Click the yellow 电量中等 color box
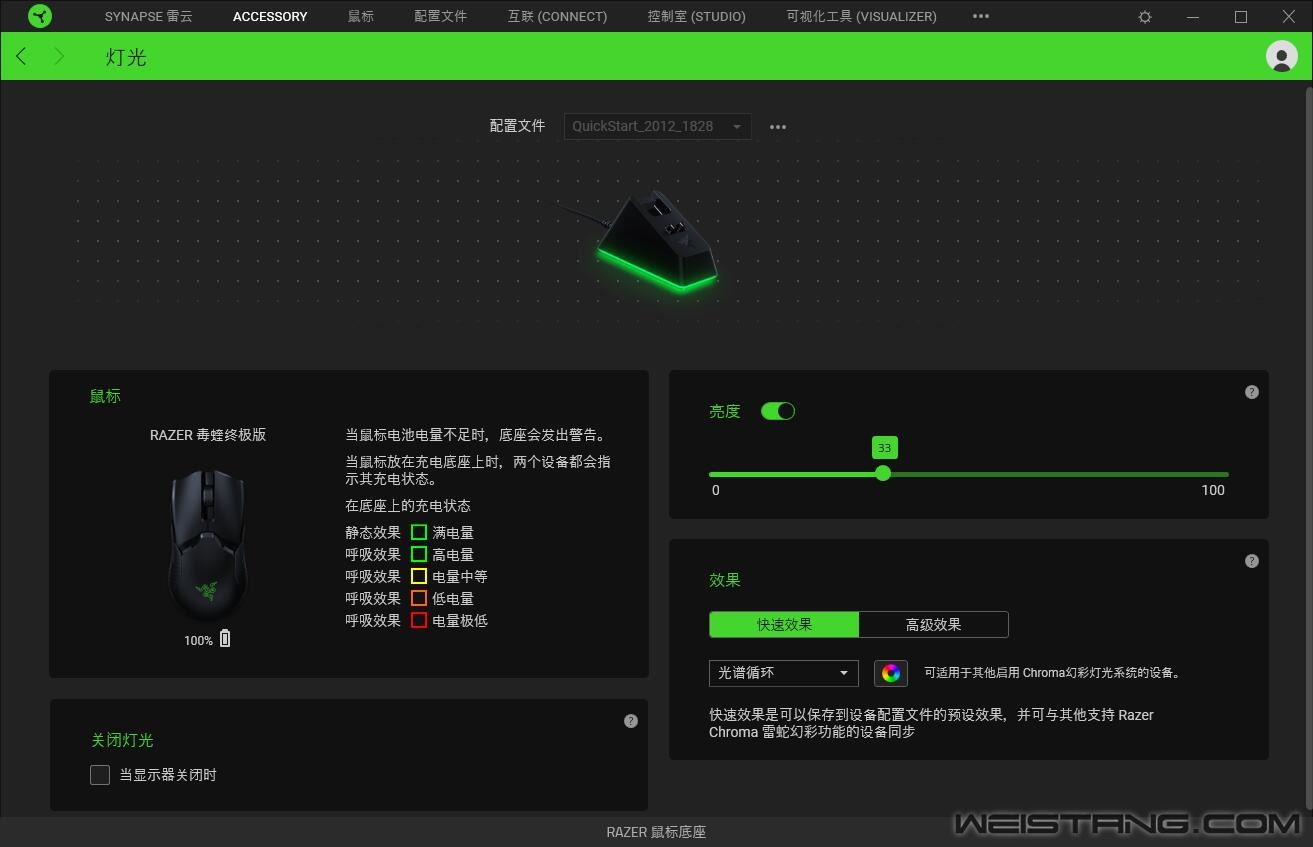The image size is (1313, 847). coord(419,577)
